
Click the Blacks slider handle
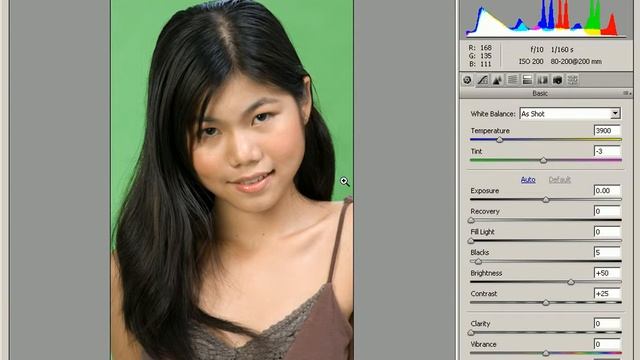click(478, 262)
